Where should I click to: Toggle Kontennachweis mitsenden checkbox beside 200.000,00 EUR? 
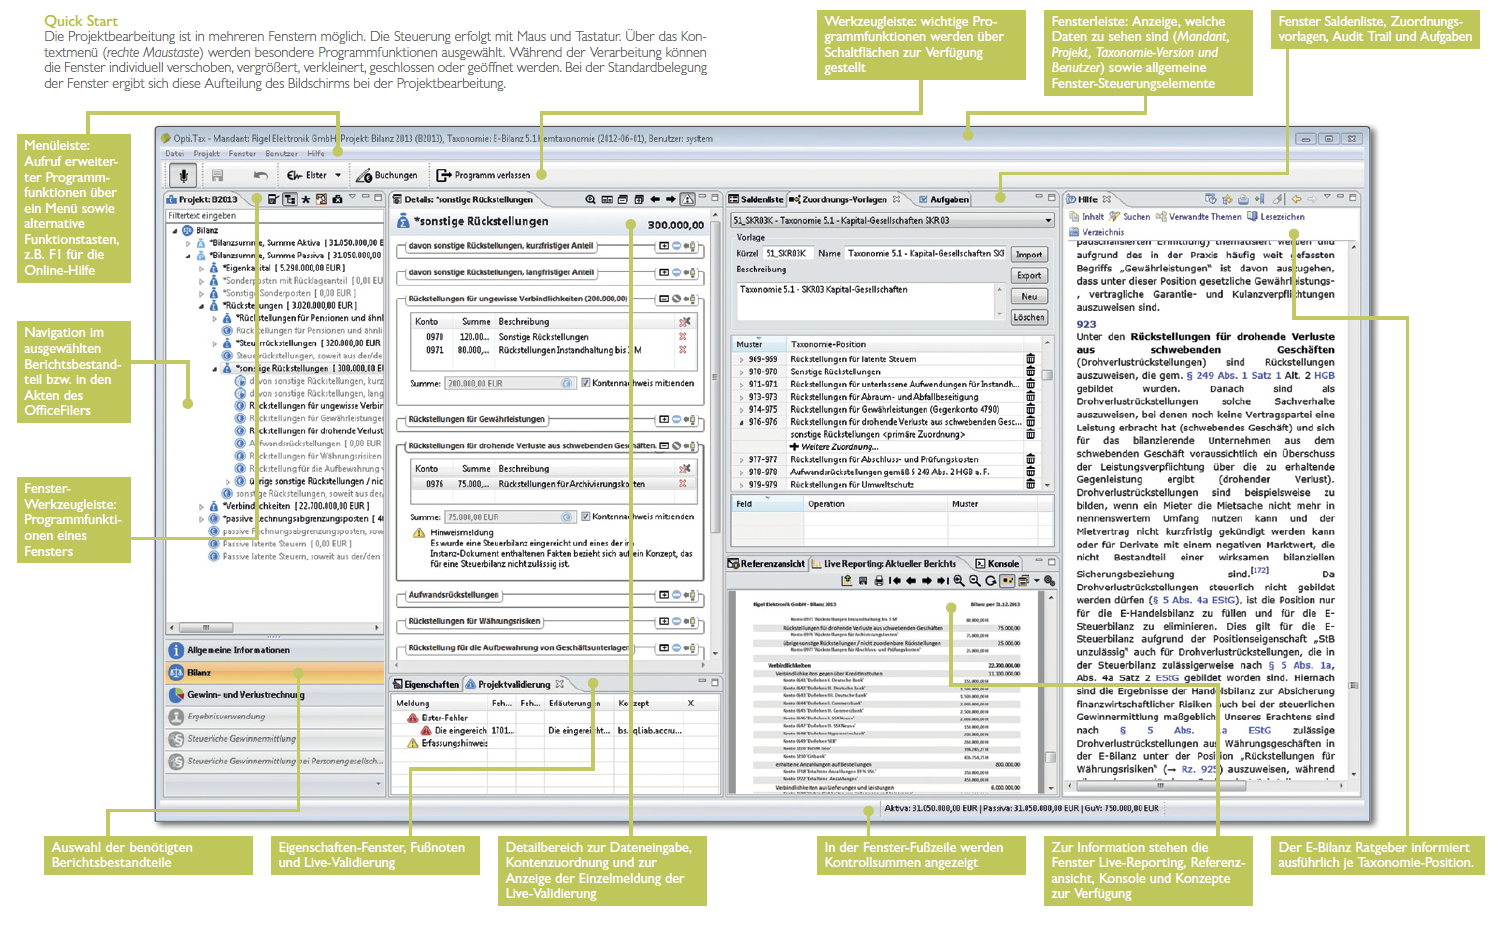click(x=585, y=383)
